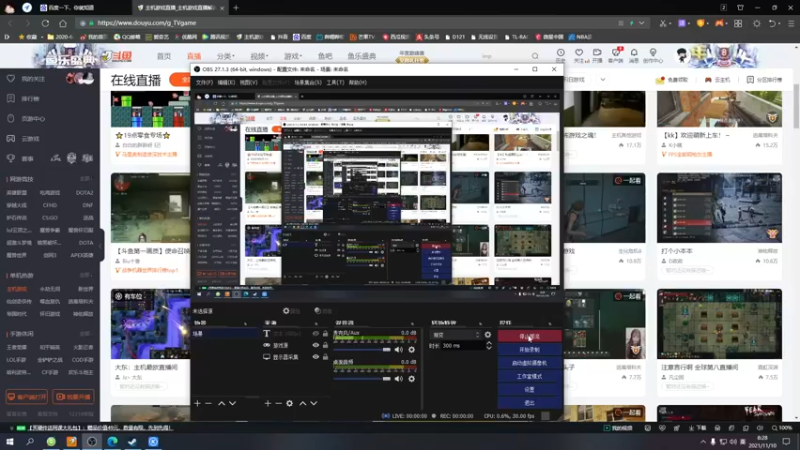
Task: Open the 云主机 gamepad icon link
Action: pyautogui.click(x=708, y=80)
